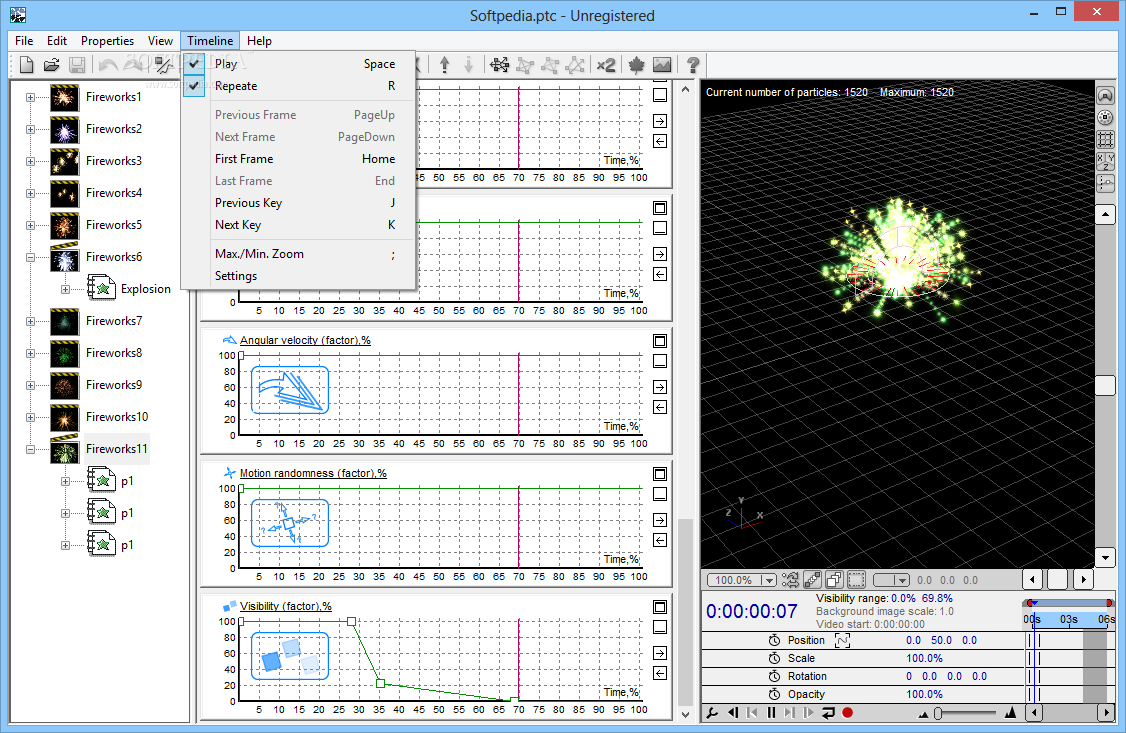The image size is (1126, 733).
Task: Click the up arrow toolbar icon
Action: click(445, 65)
